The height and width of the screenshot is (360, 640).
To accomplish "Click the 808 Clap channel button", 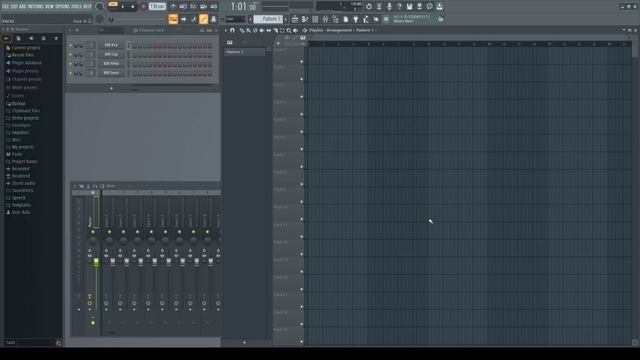I will [x=111, y=54].
